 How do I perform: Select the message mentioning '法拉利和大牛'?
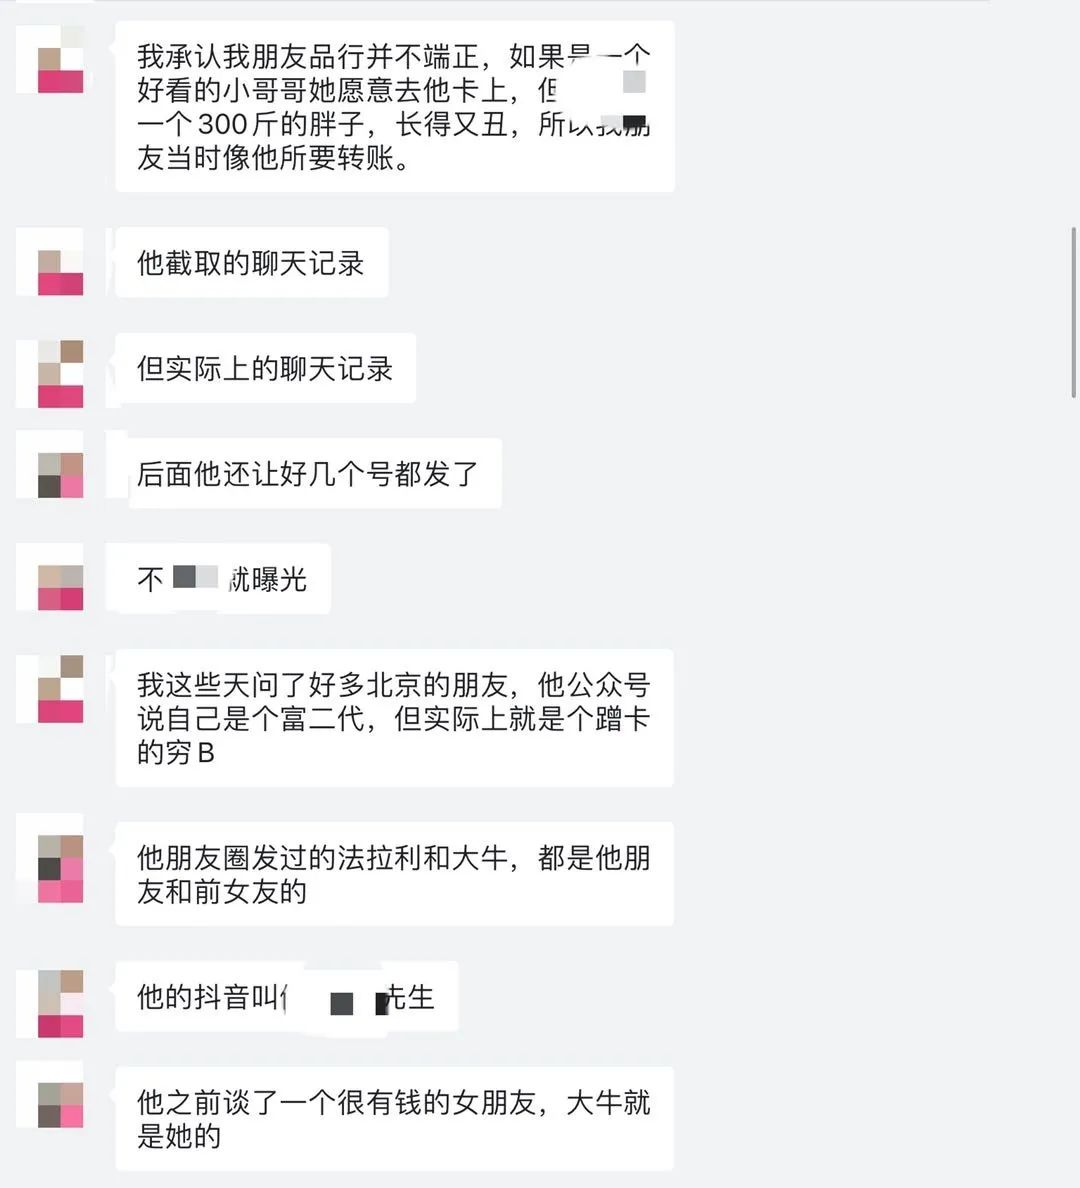pos(394,874)
